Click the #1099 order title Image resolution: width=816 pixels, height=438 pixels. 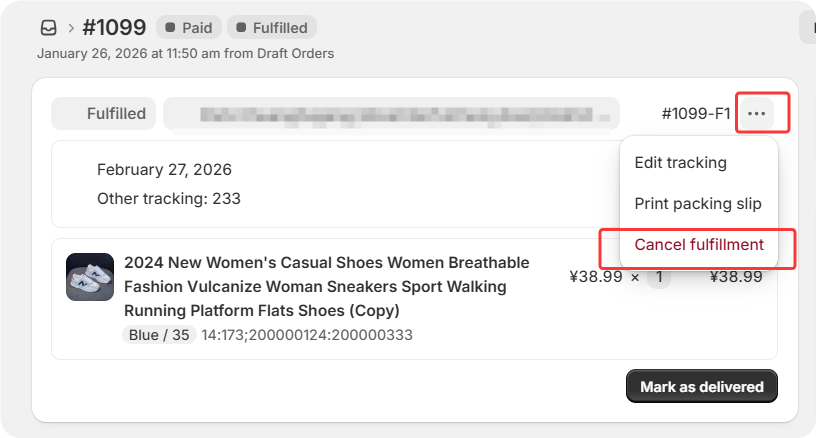click(114, 28)
